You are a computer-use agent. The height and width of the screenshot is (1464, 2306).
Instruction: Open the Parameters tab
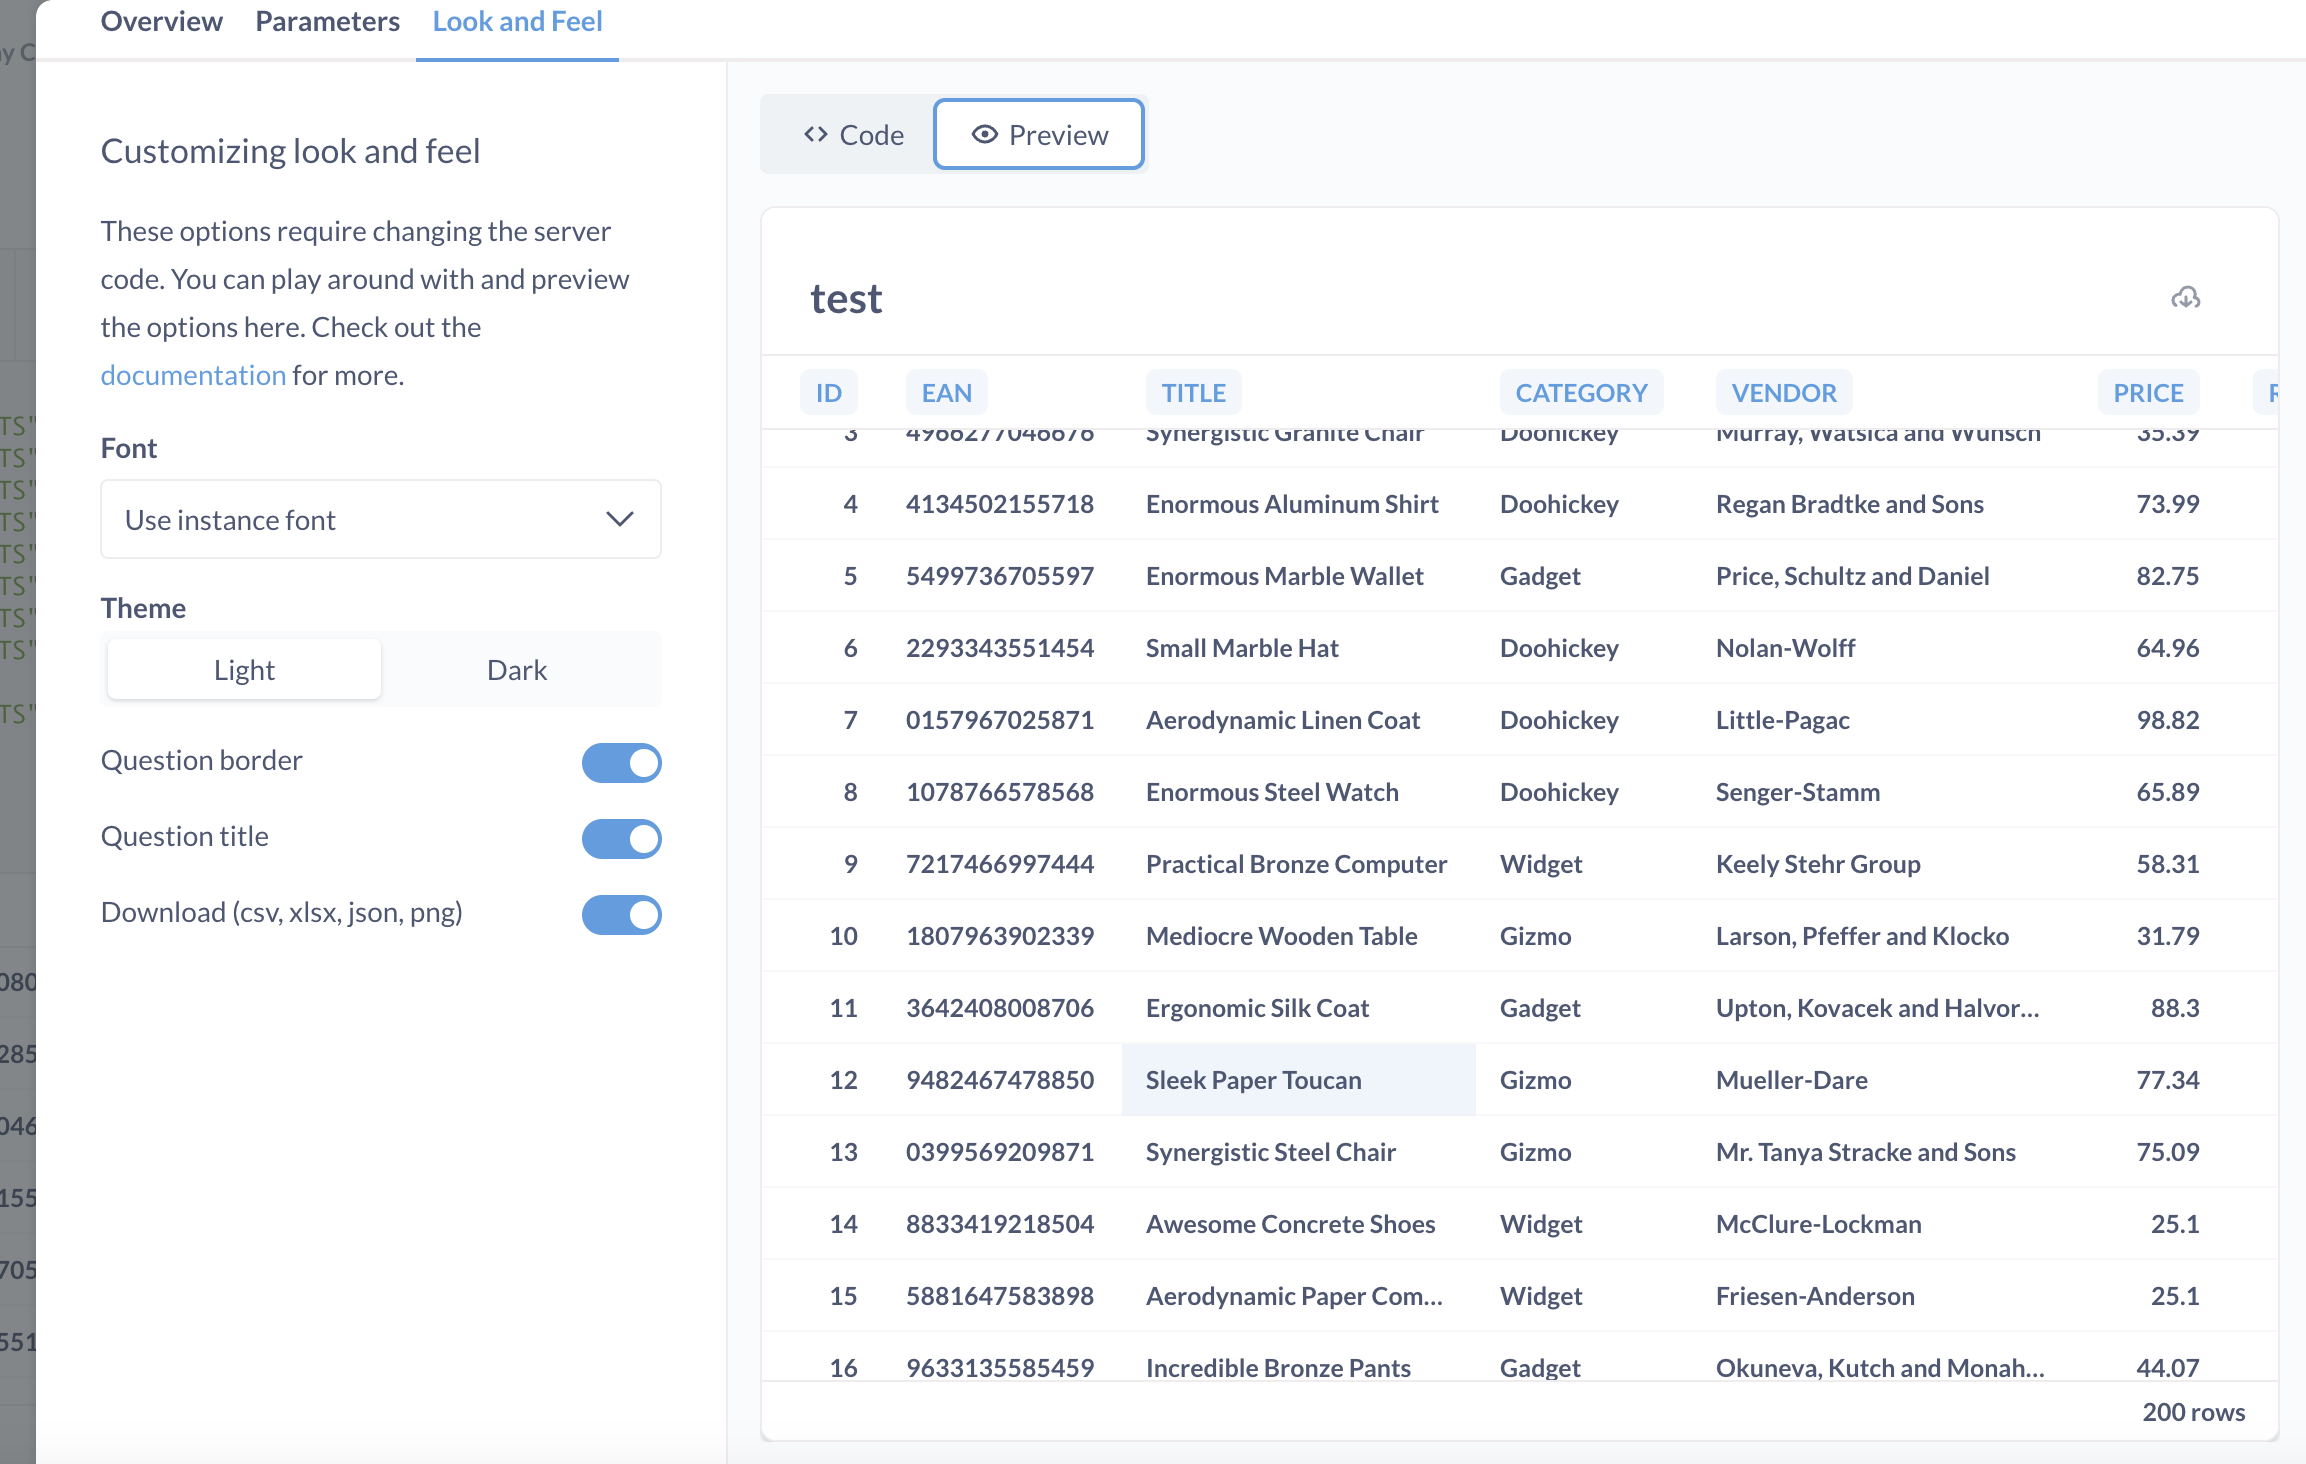pos(327,21)
